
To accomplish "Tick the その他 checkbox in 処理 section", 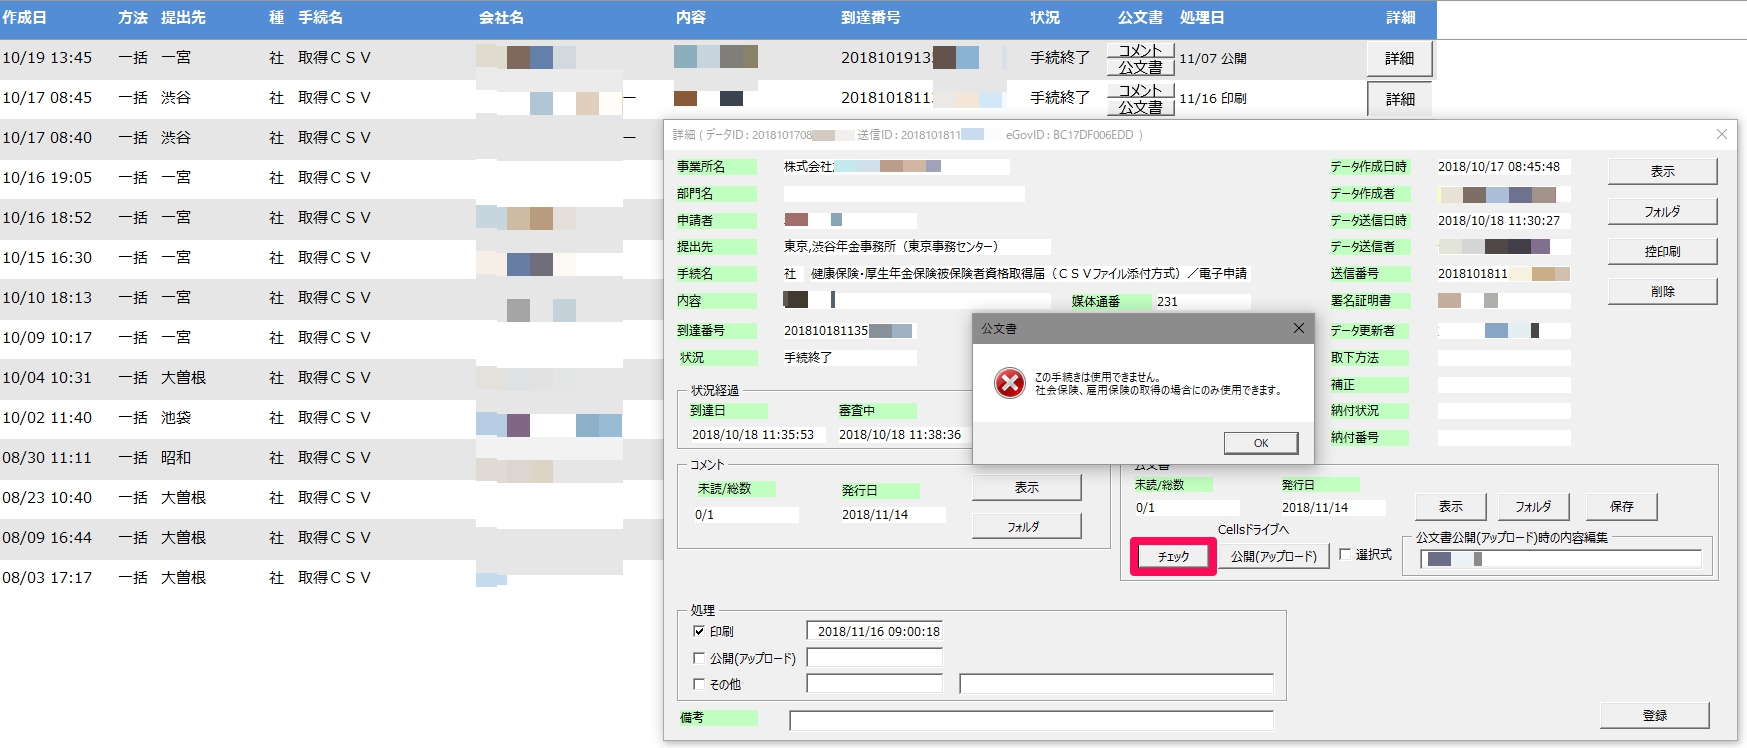I will pyautogui.click(x=699, y=684).
